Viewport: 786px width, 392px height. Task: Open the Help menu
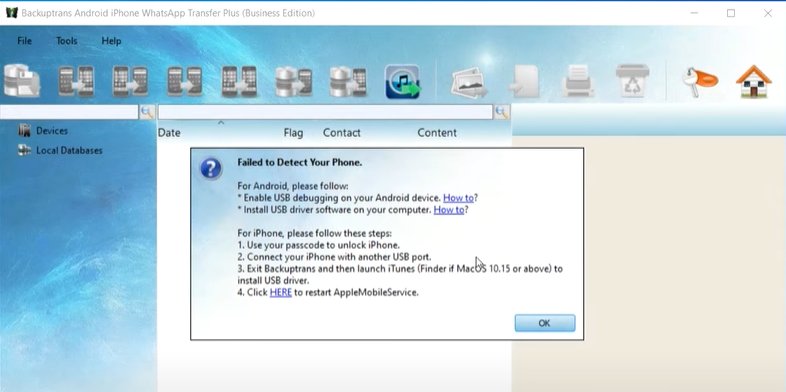(x=111, y=41)
